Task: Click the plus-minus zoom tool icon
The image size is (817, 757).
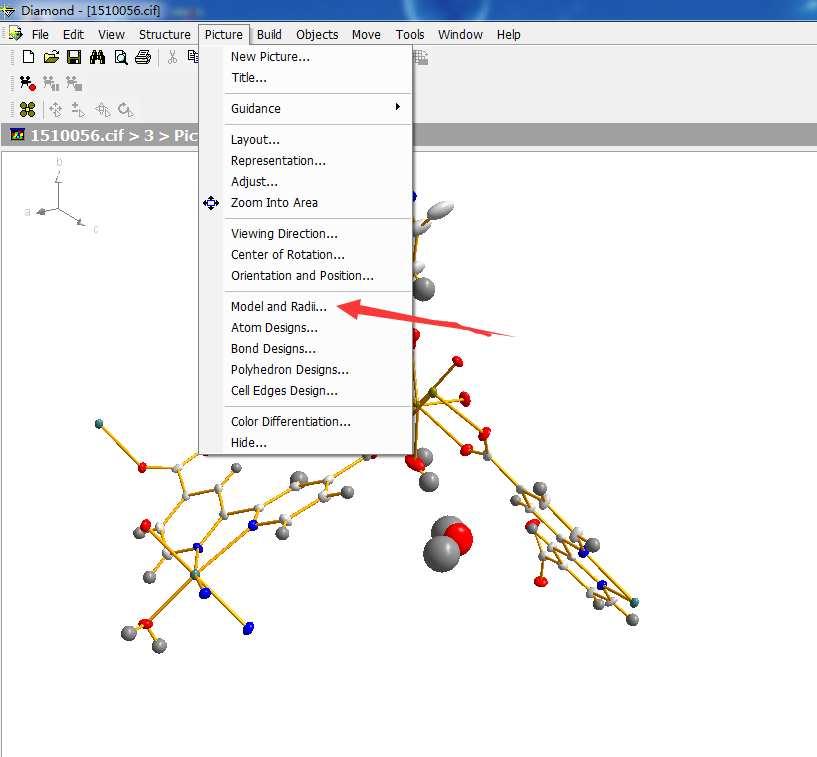Action: 78,109
